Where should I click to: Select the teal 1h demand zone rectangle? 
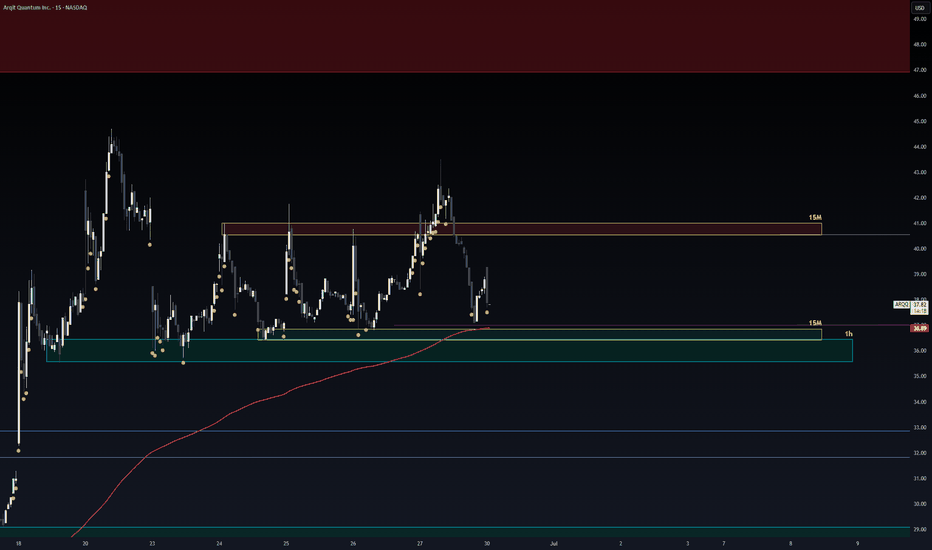click(449, 350)
